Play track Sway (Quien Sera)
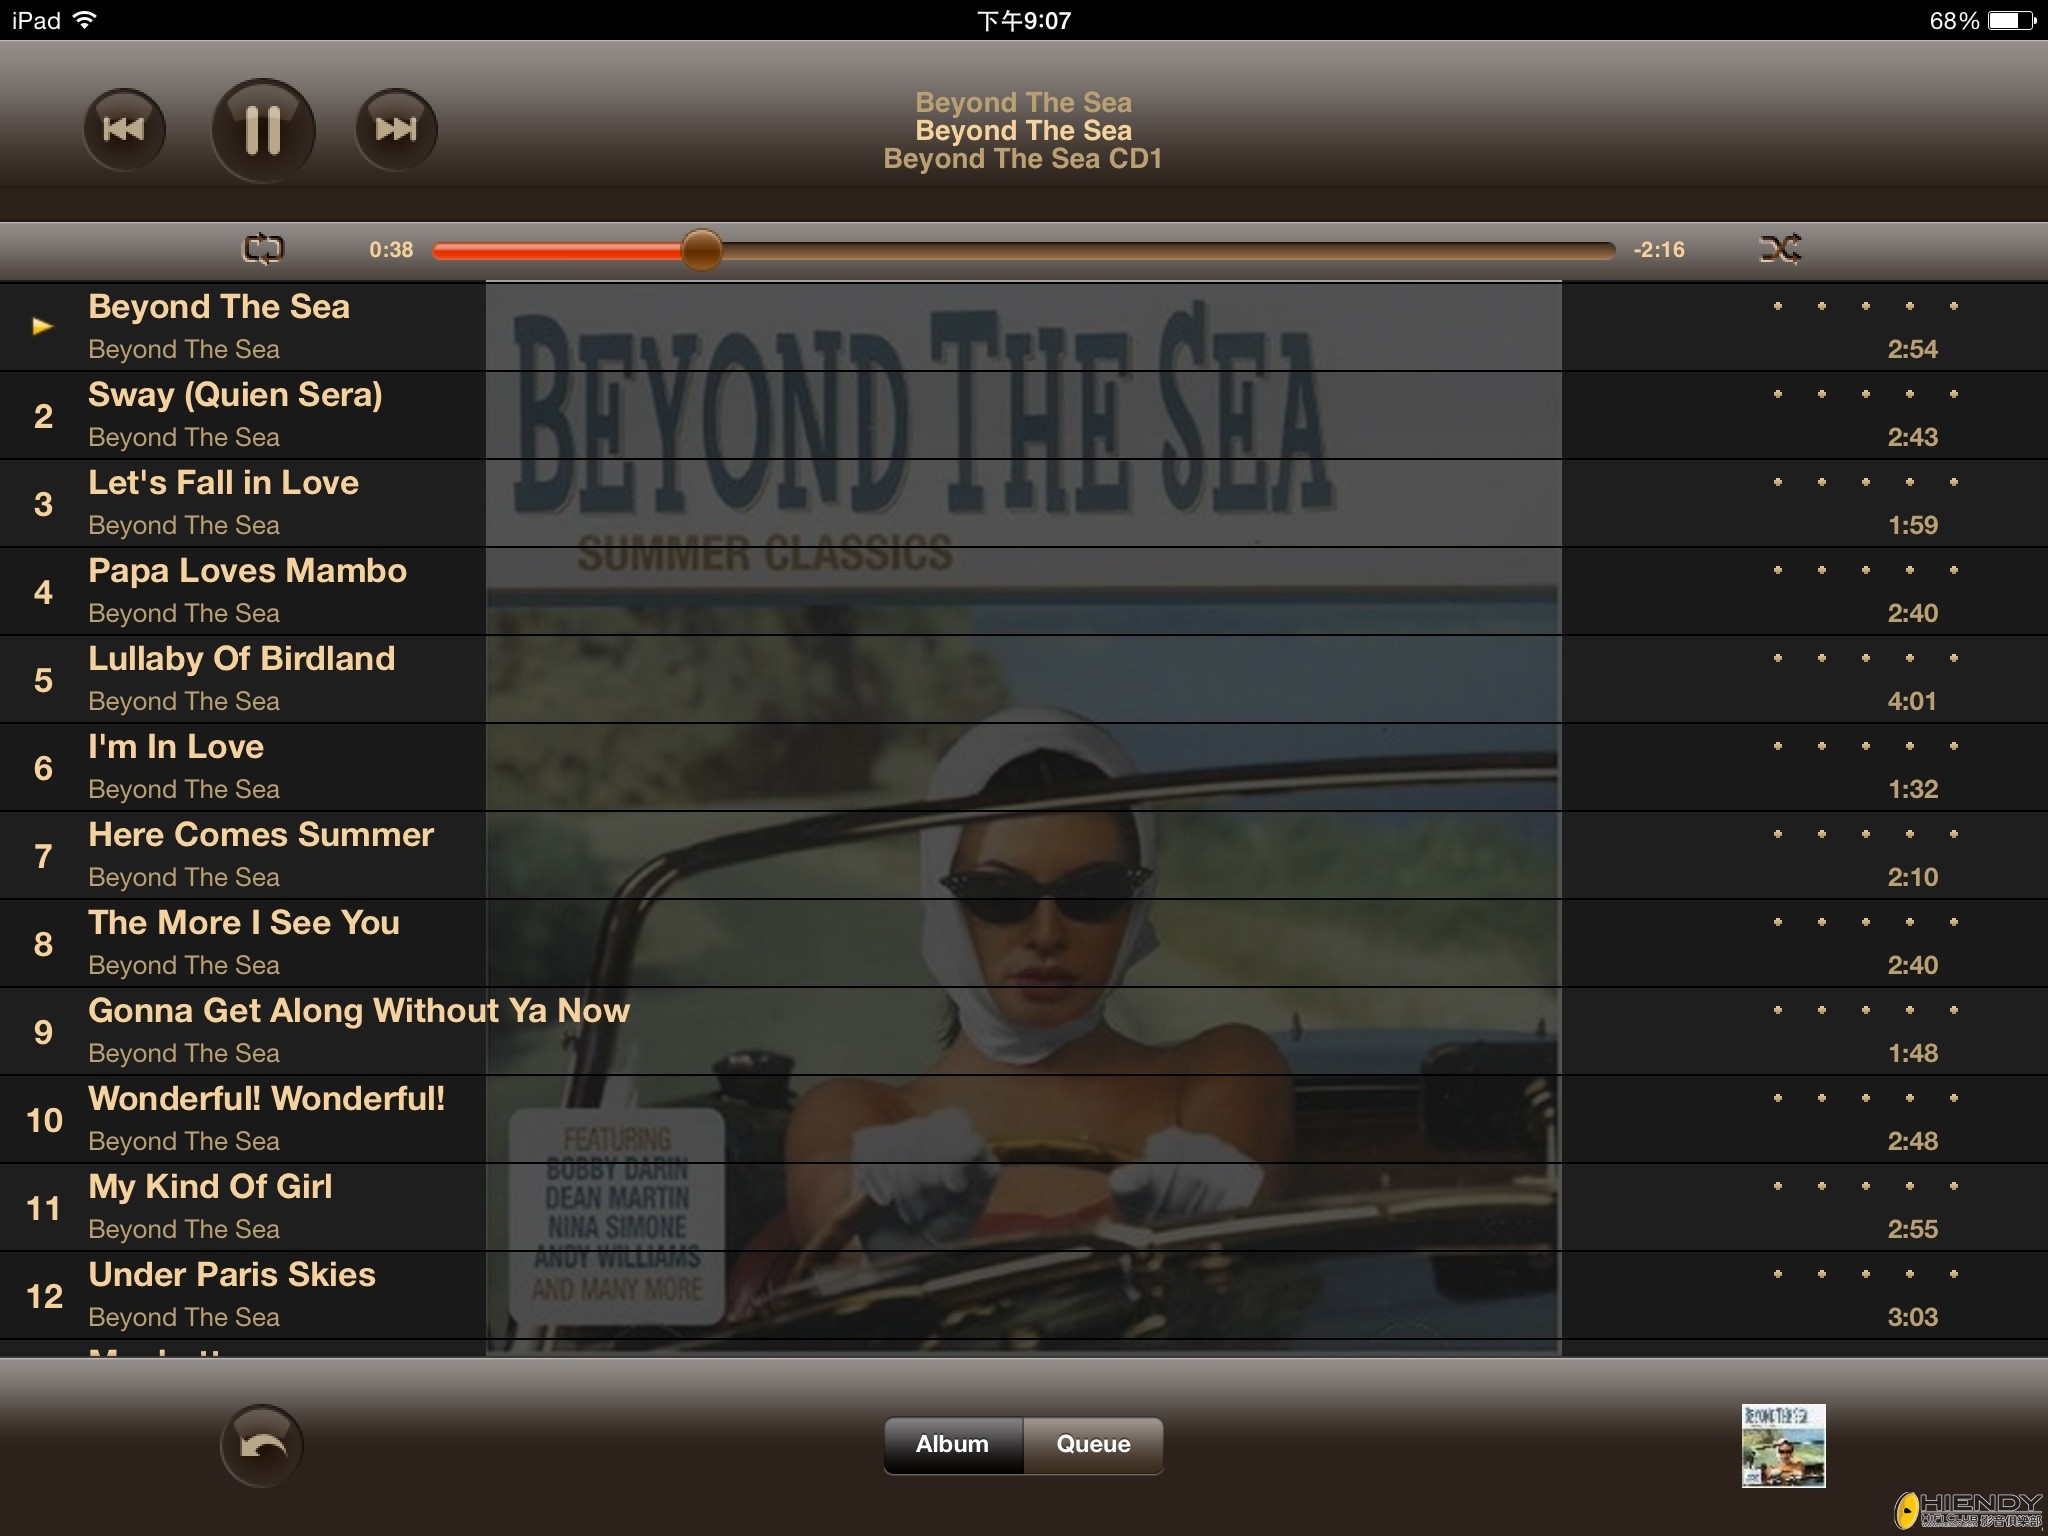This screenshot has height=1536, width=2048. point(1024,416)
